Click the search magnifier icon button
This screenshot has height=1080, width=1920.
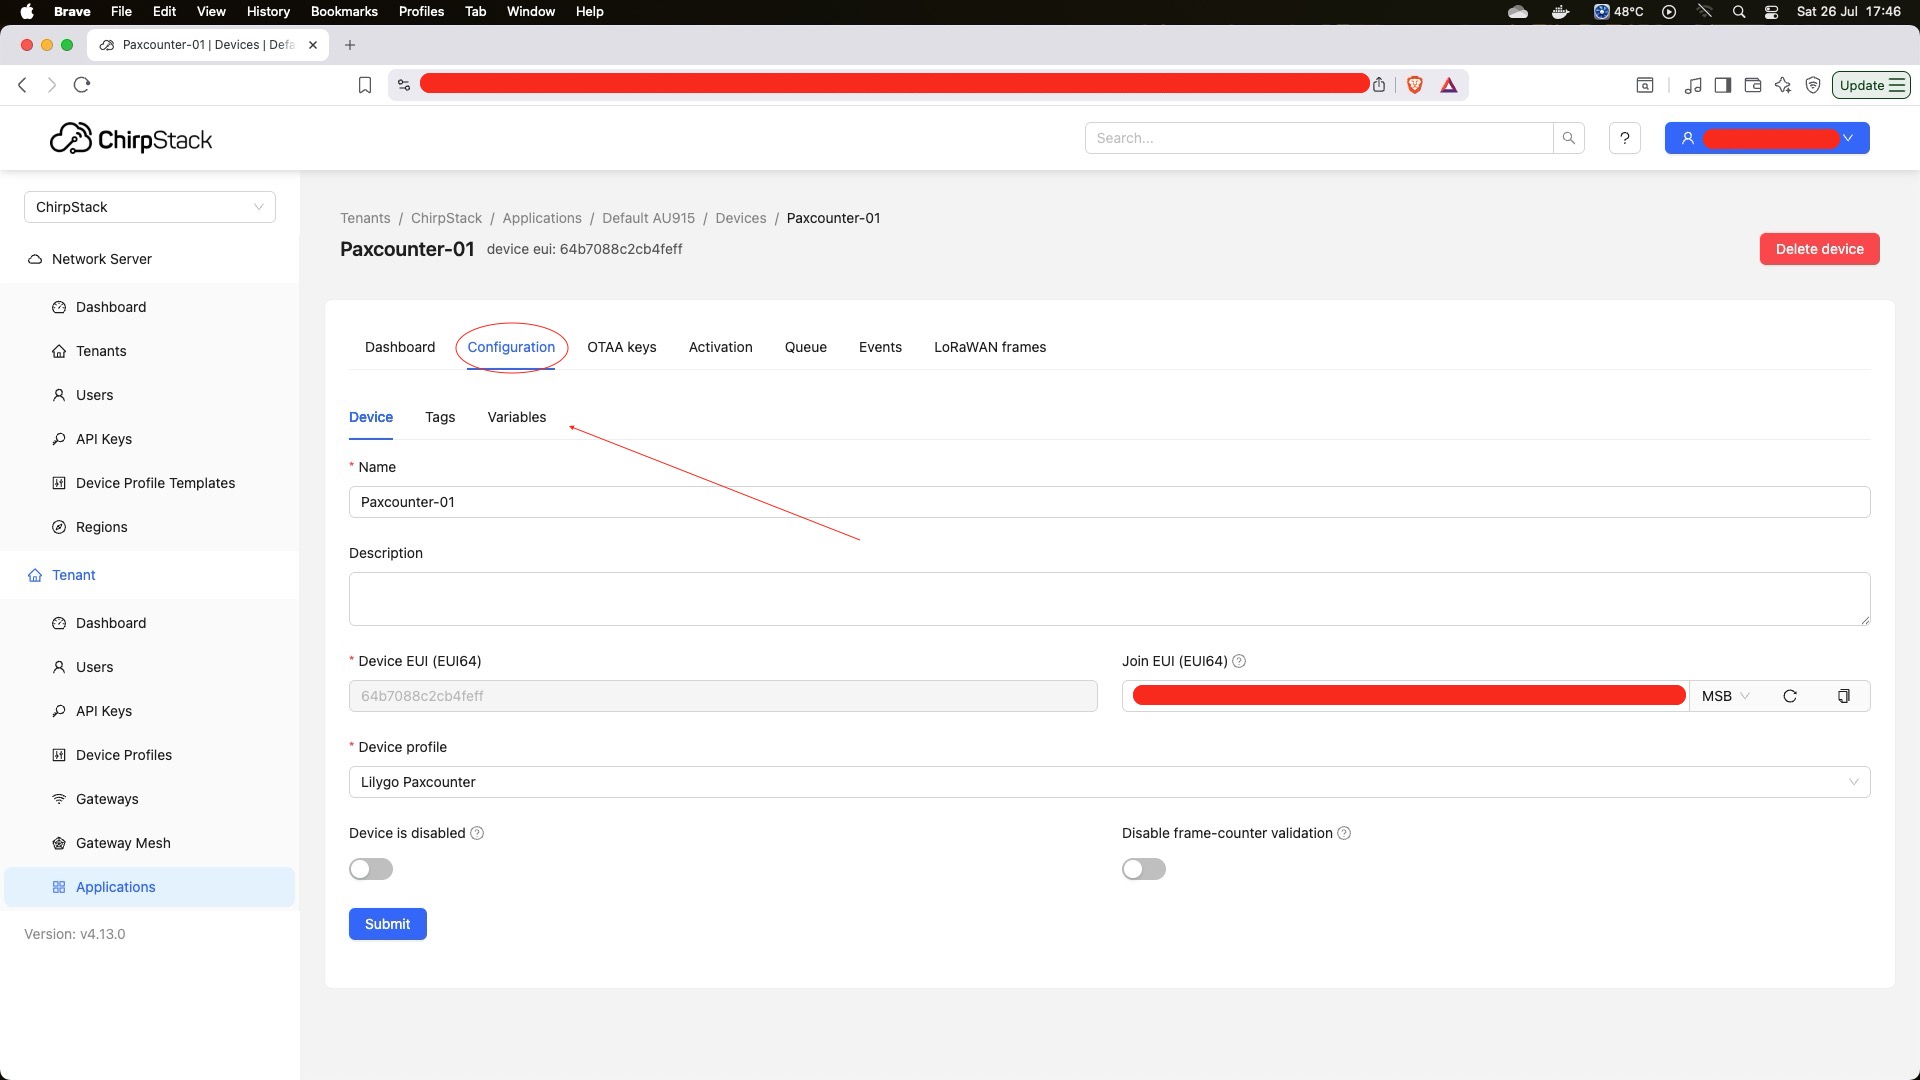coord(1568,138)
